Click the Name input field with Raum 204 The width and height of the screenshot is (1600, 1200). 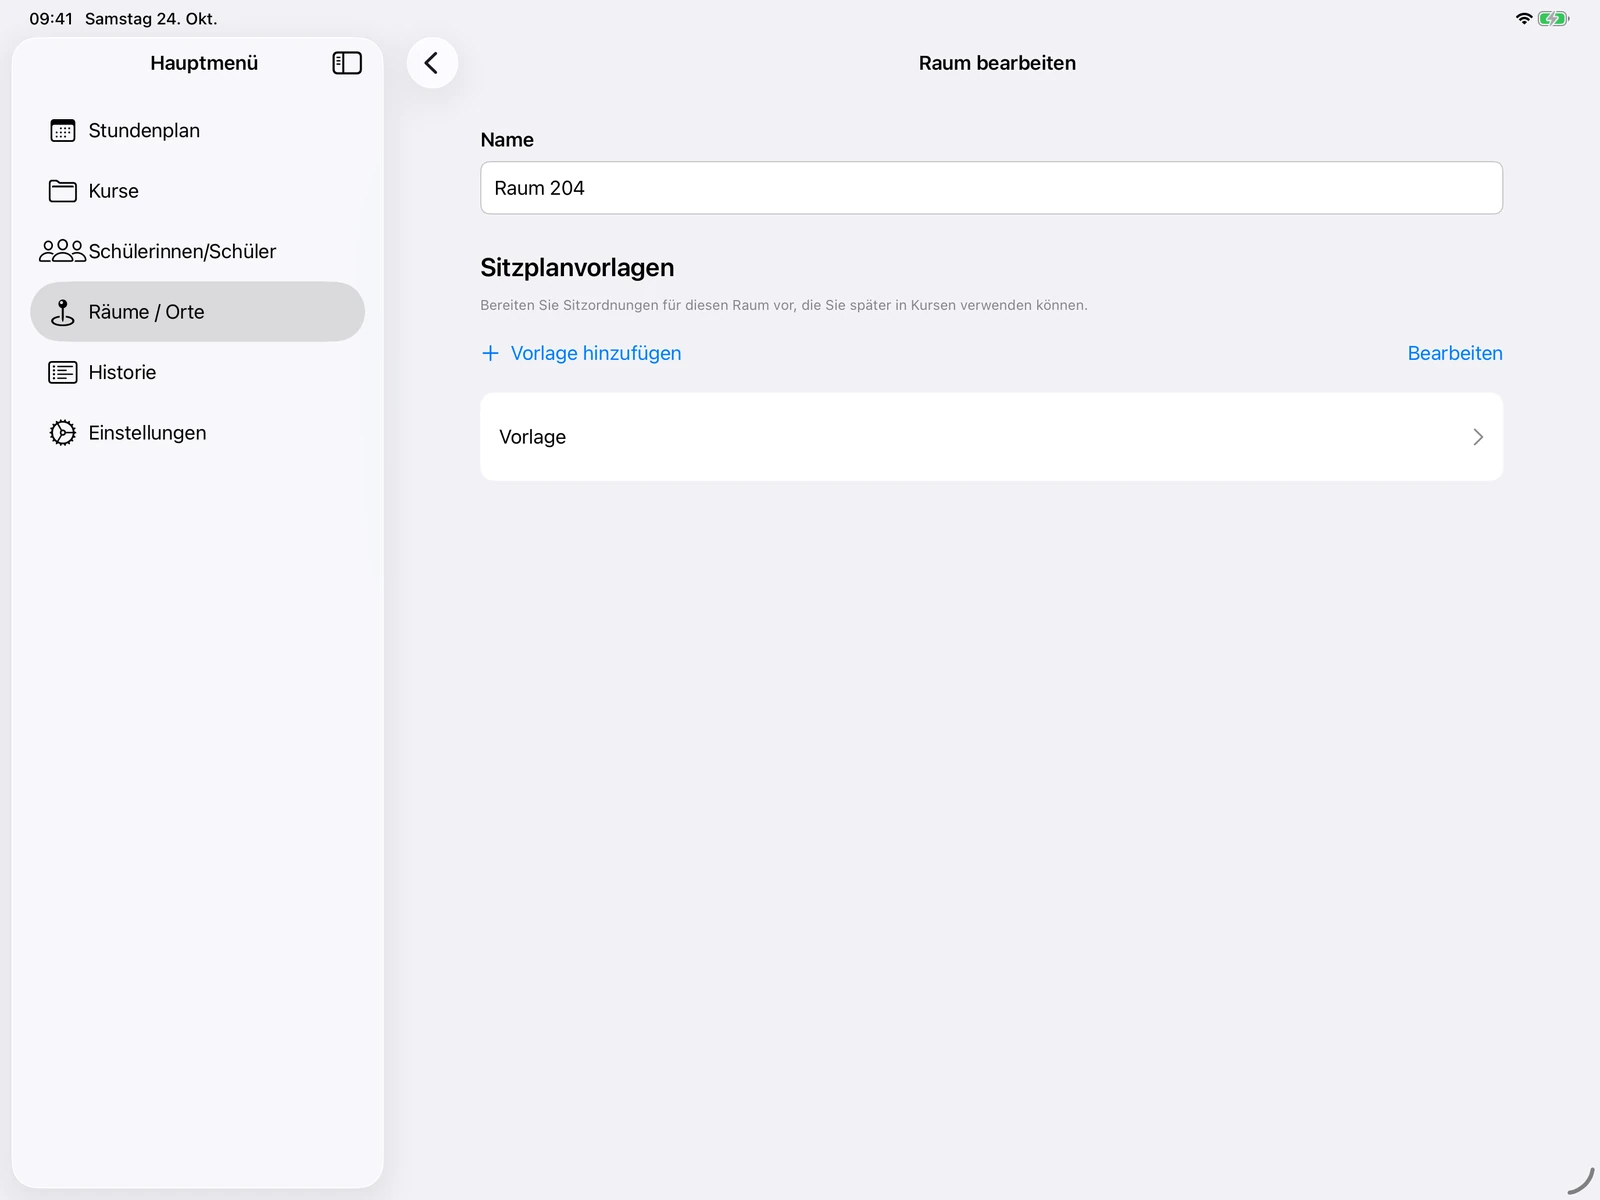pyautogui.click(x=992, y=188)
